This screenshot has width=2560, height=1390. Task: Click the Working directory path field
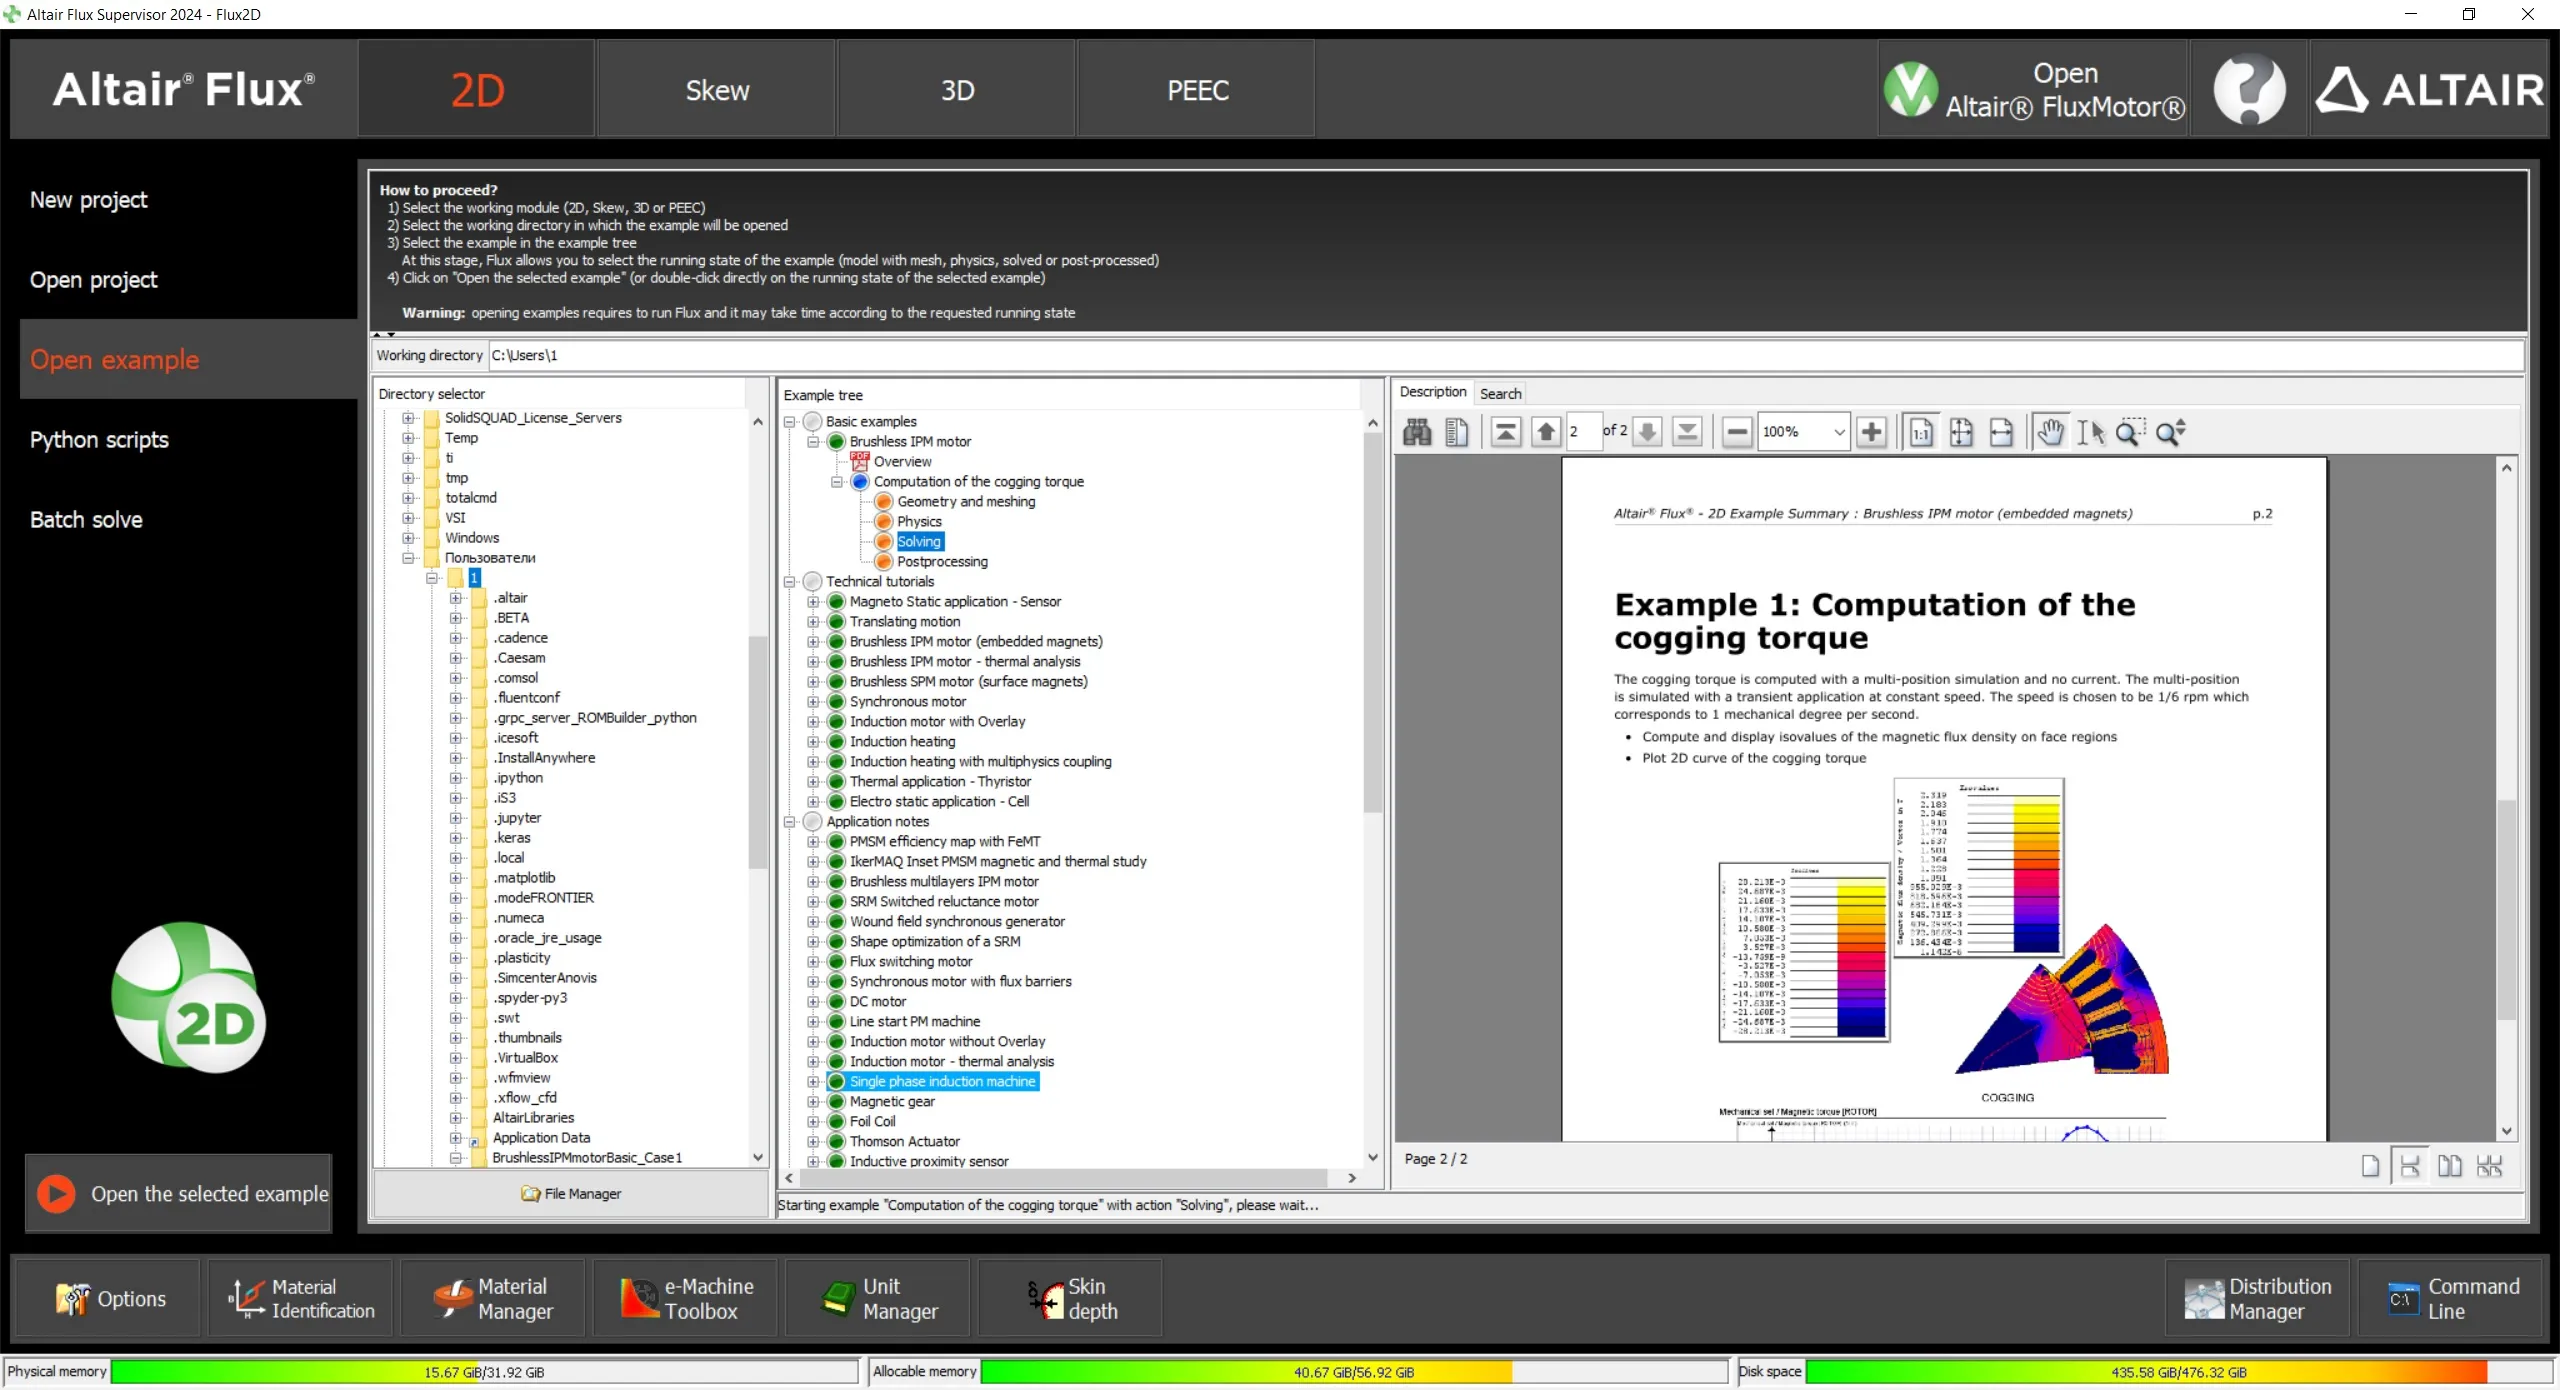[1505, 355]
